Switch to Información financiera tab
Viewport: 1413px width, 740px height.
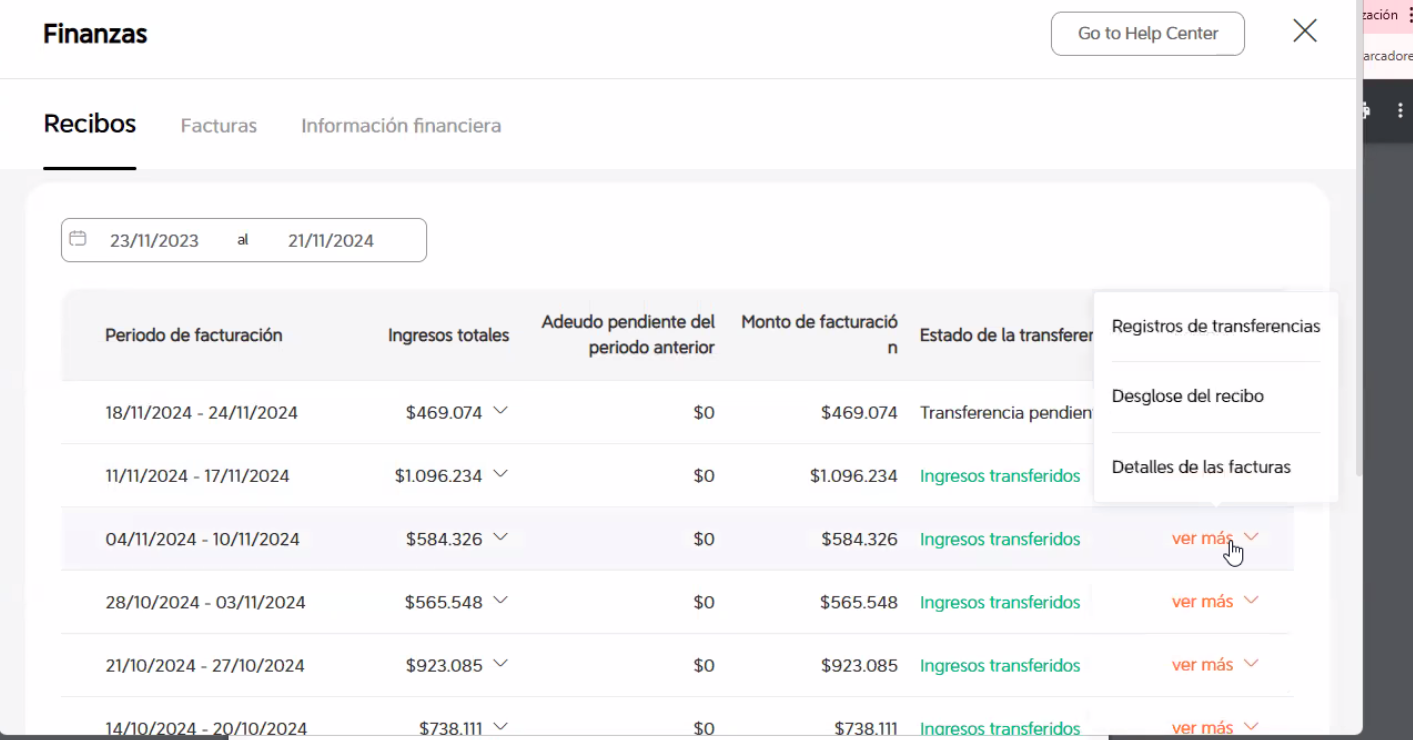[401, 126]
